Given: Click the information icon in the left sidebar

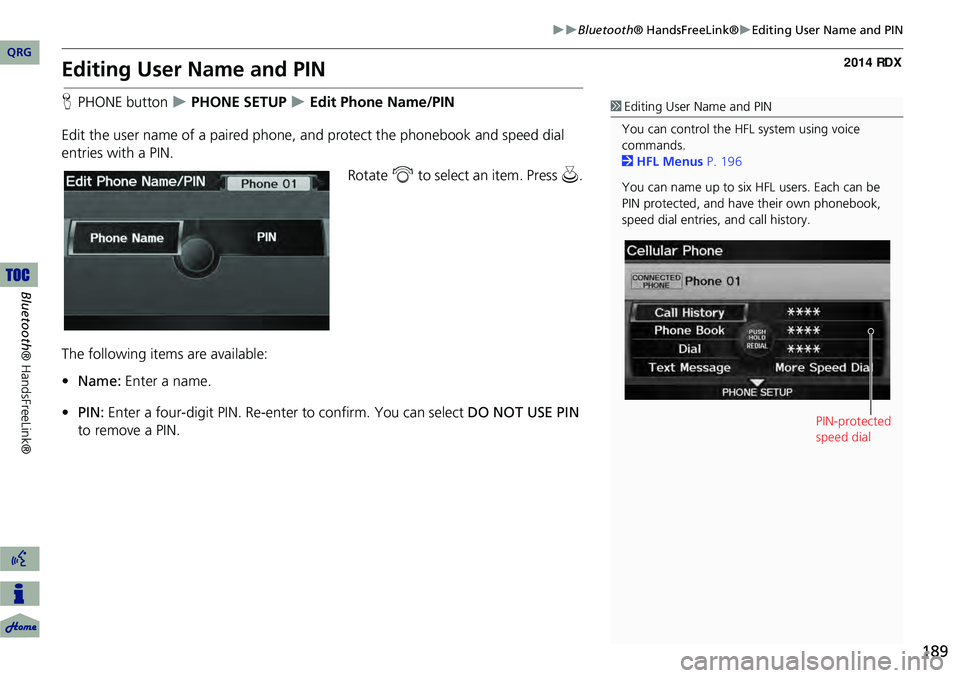Looking at the screenshot, I should click(20, 593).
